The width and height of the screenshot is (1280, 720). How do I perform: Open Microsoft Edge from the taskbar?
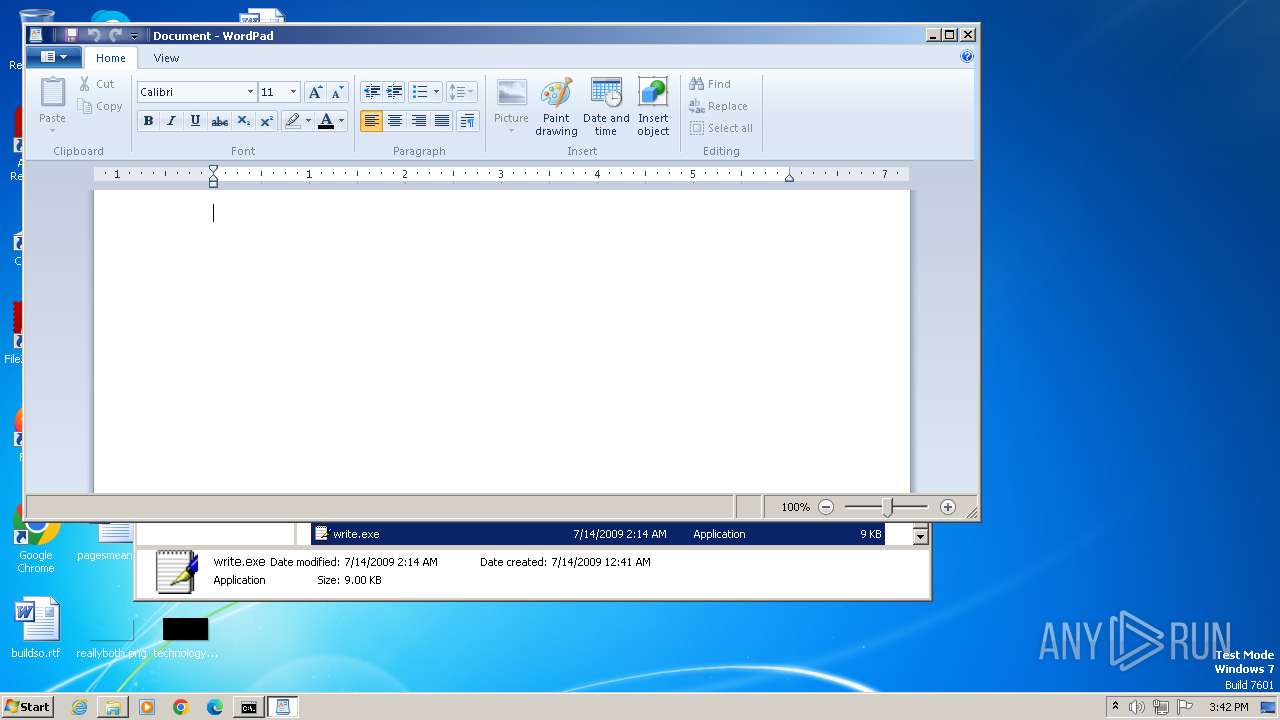215,707
